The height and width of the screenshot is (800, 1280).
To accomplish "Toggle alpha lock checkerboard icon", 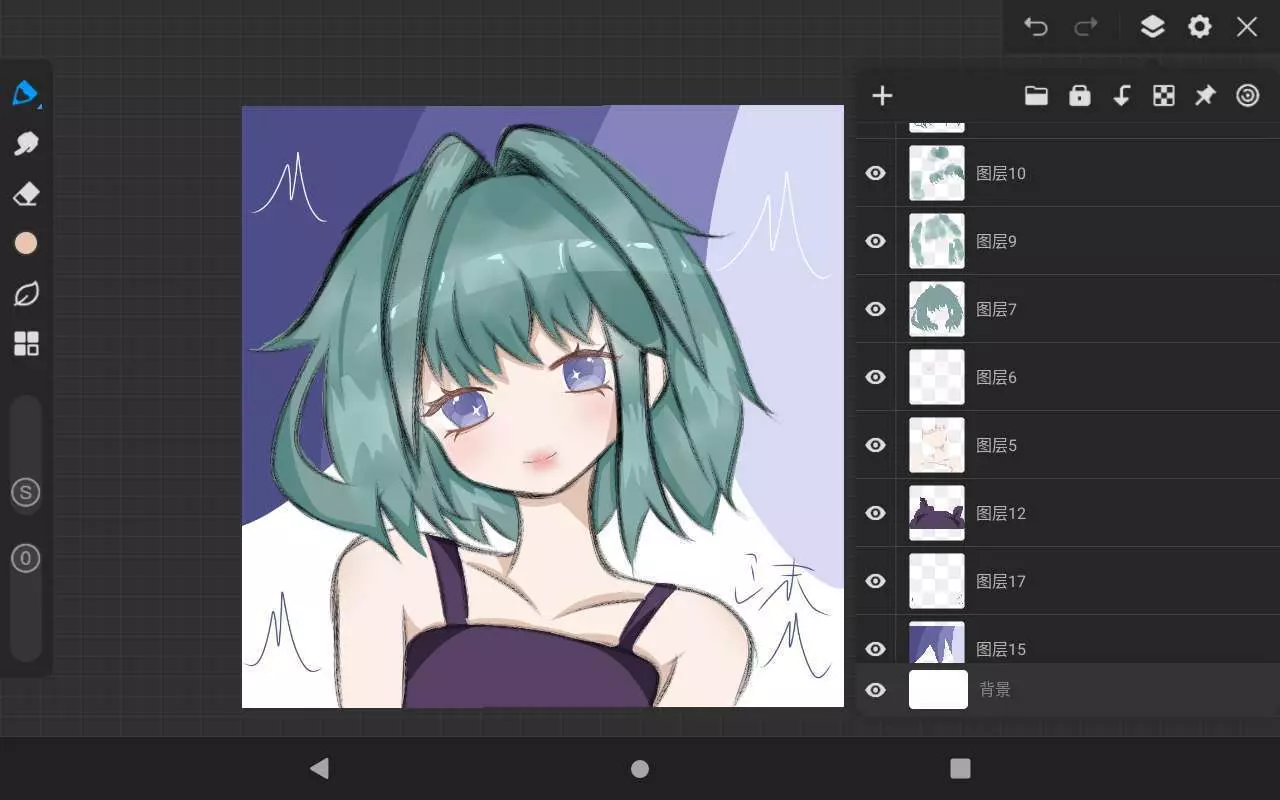I will point(1163,96).
